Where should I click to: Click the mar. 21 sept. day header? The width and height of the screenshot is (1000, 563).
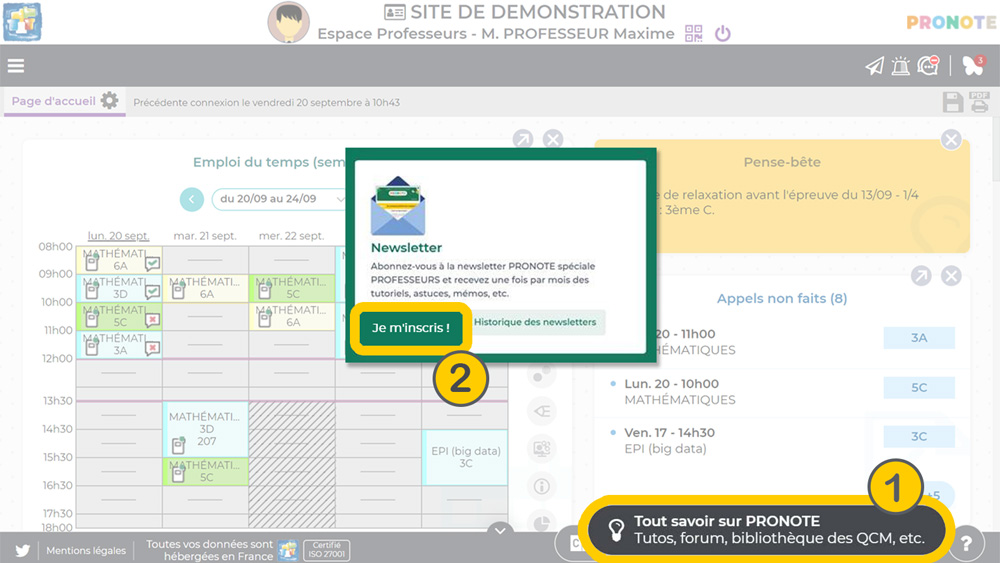point(205,236)
